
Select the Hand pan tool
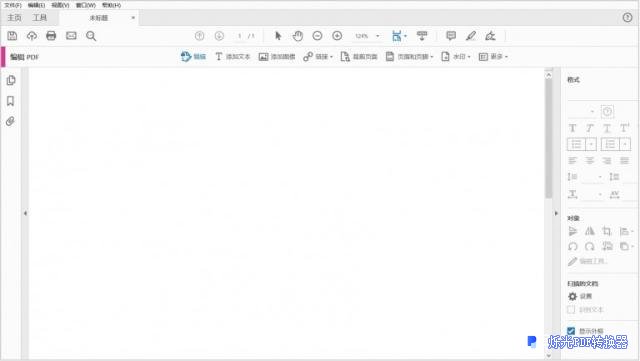point(298,36)
